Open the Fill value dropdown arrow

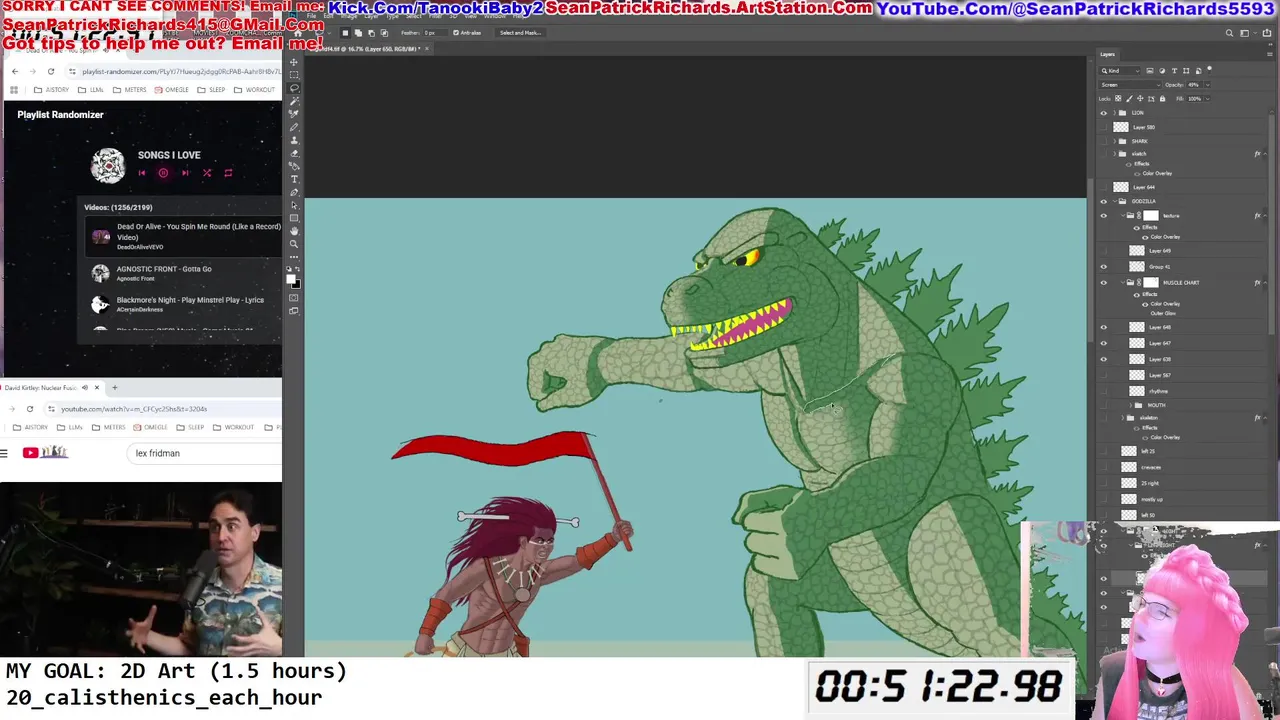click(x=1208, y=99)
